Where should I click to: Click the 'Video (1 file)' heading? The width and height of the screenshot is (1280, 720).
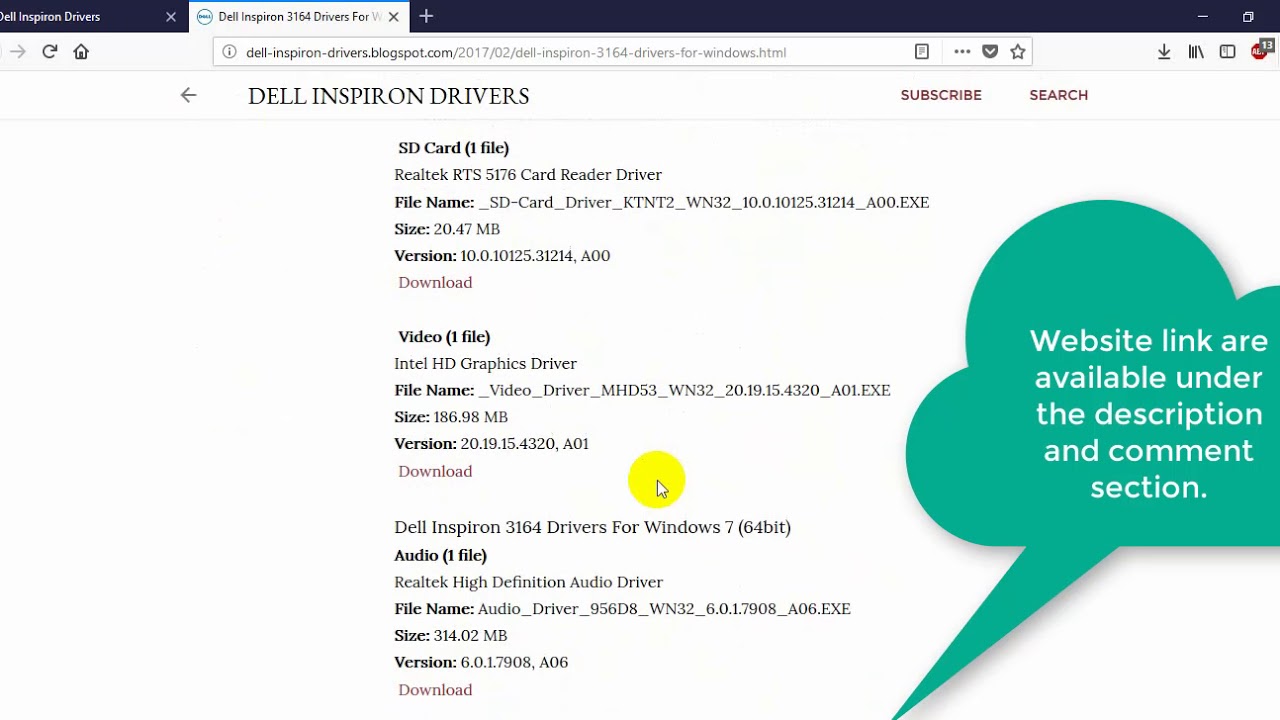444,337
